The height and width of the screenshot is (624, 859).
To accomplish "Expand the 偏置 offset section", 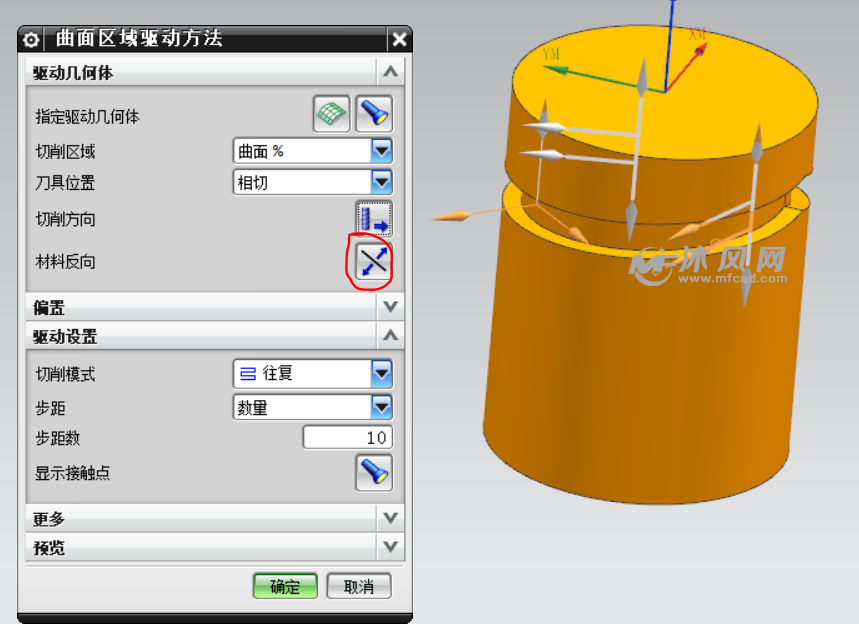I will tap(390, 307).
